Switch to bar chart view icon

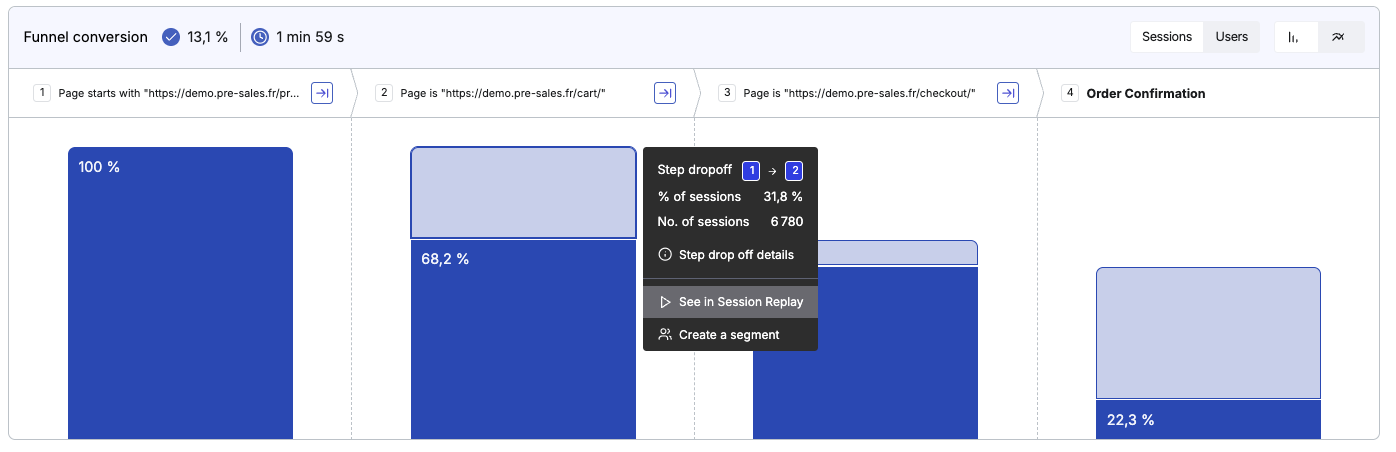coord(1296,37)
